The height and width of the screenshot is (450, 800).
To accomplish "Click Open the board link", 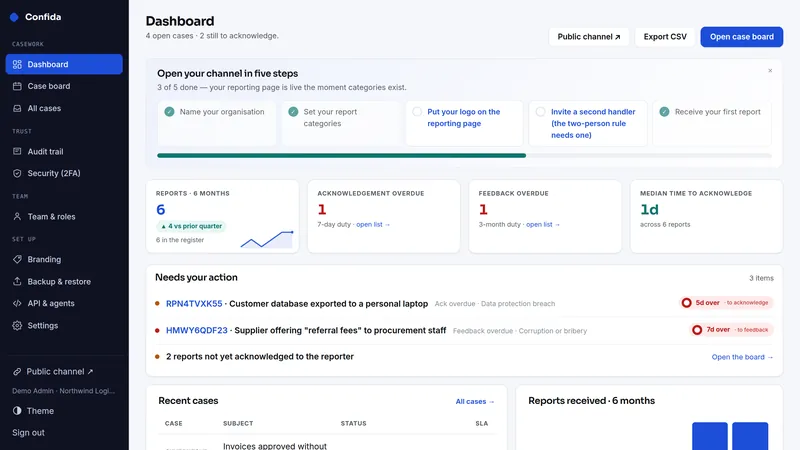I will point(742,357).
